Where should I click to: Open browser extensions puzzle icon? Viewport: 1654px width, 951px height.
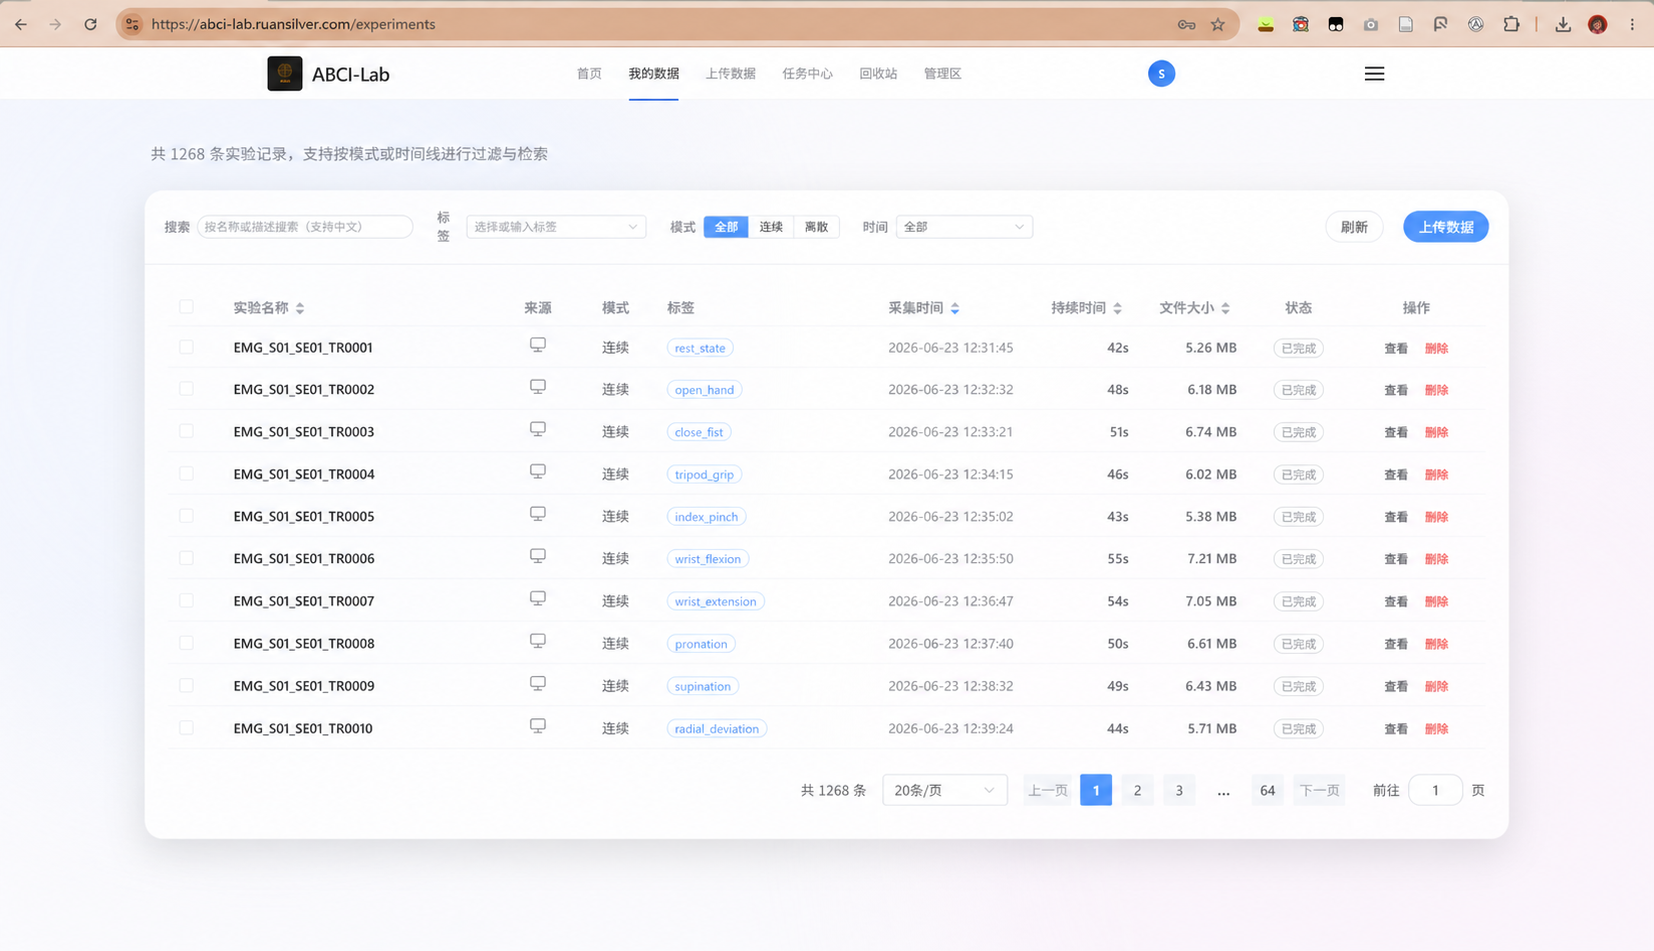point(1511,24)
